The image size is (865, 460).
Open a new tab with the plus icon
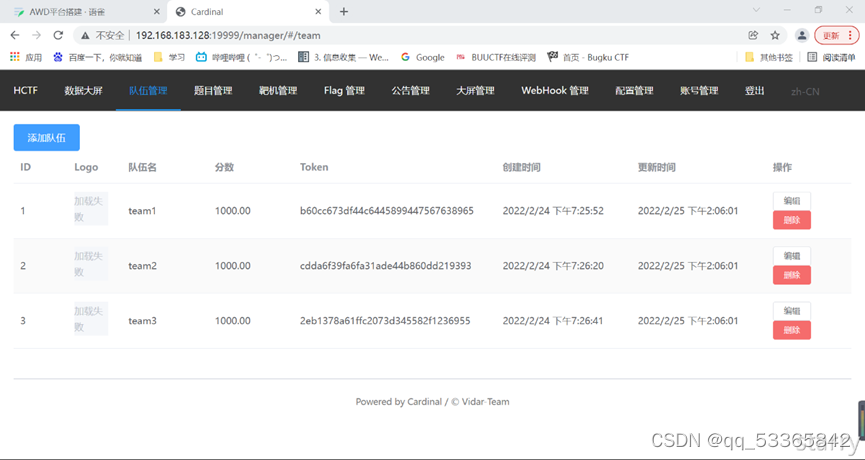point(344,12)
